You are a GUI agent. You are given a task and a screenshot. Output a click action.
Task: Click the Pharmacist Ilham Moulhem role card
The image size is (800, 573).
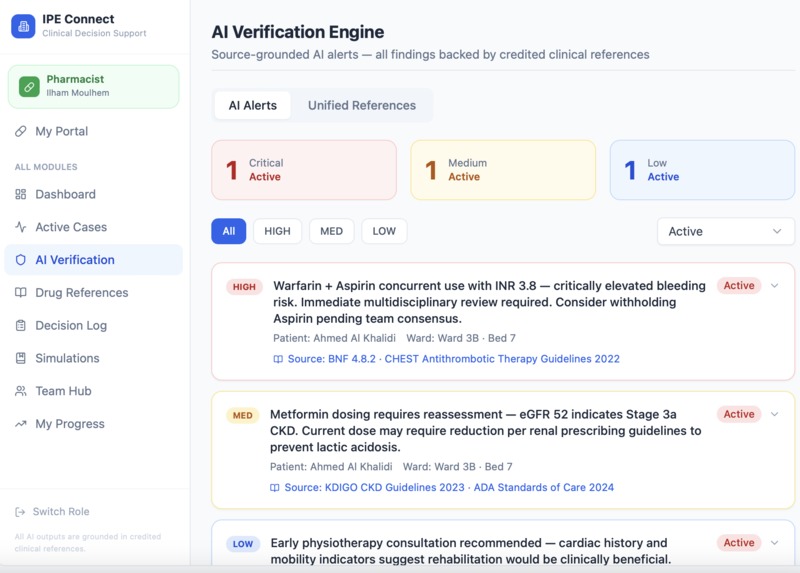pyautogui.click(x=94, y=86)
